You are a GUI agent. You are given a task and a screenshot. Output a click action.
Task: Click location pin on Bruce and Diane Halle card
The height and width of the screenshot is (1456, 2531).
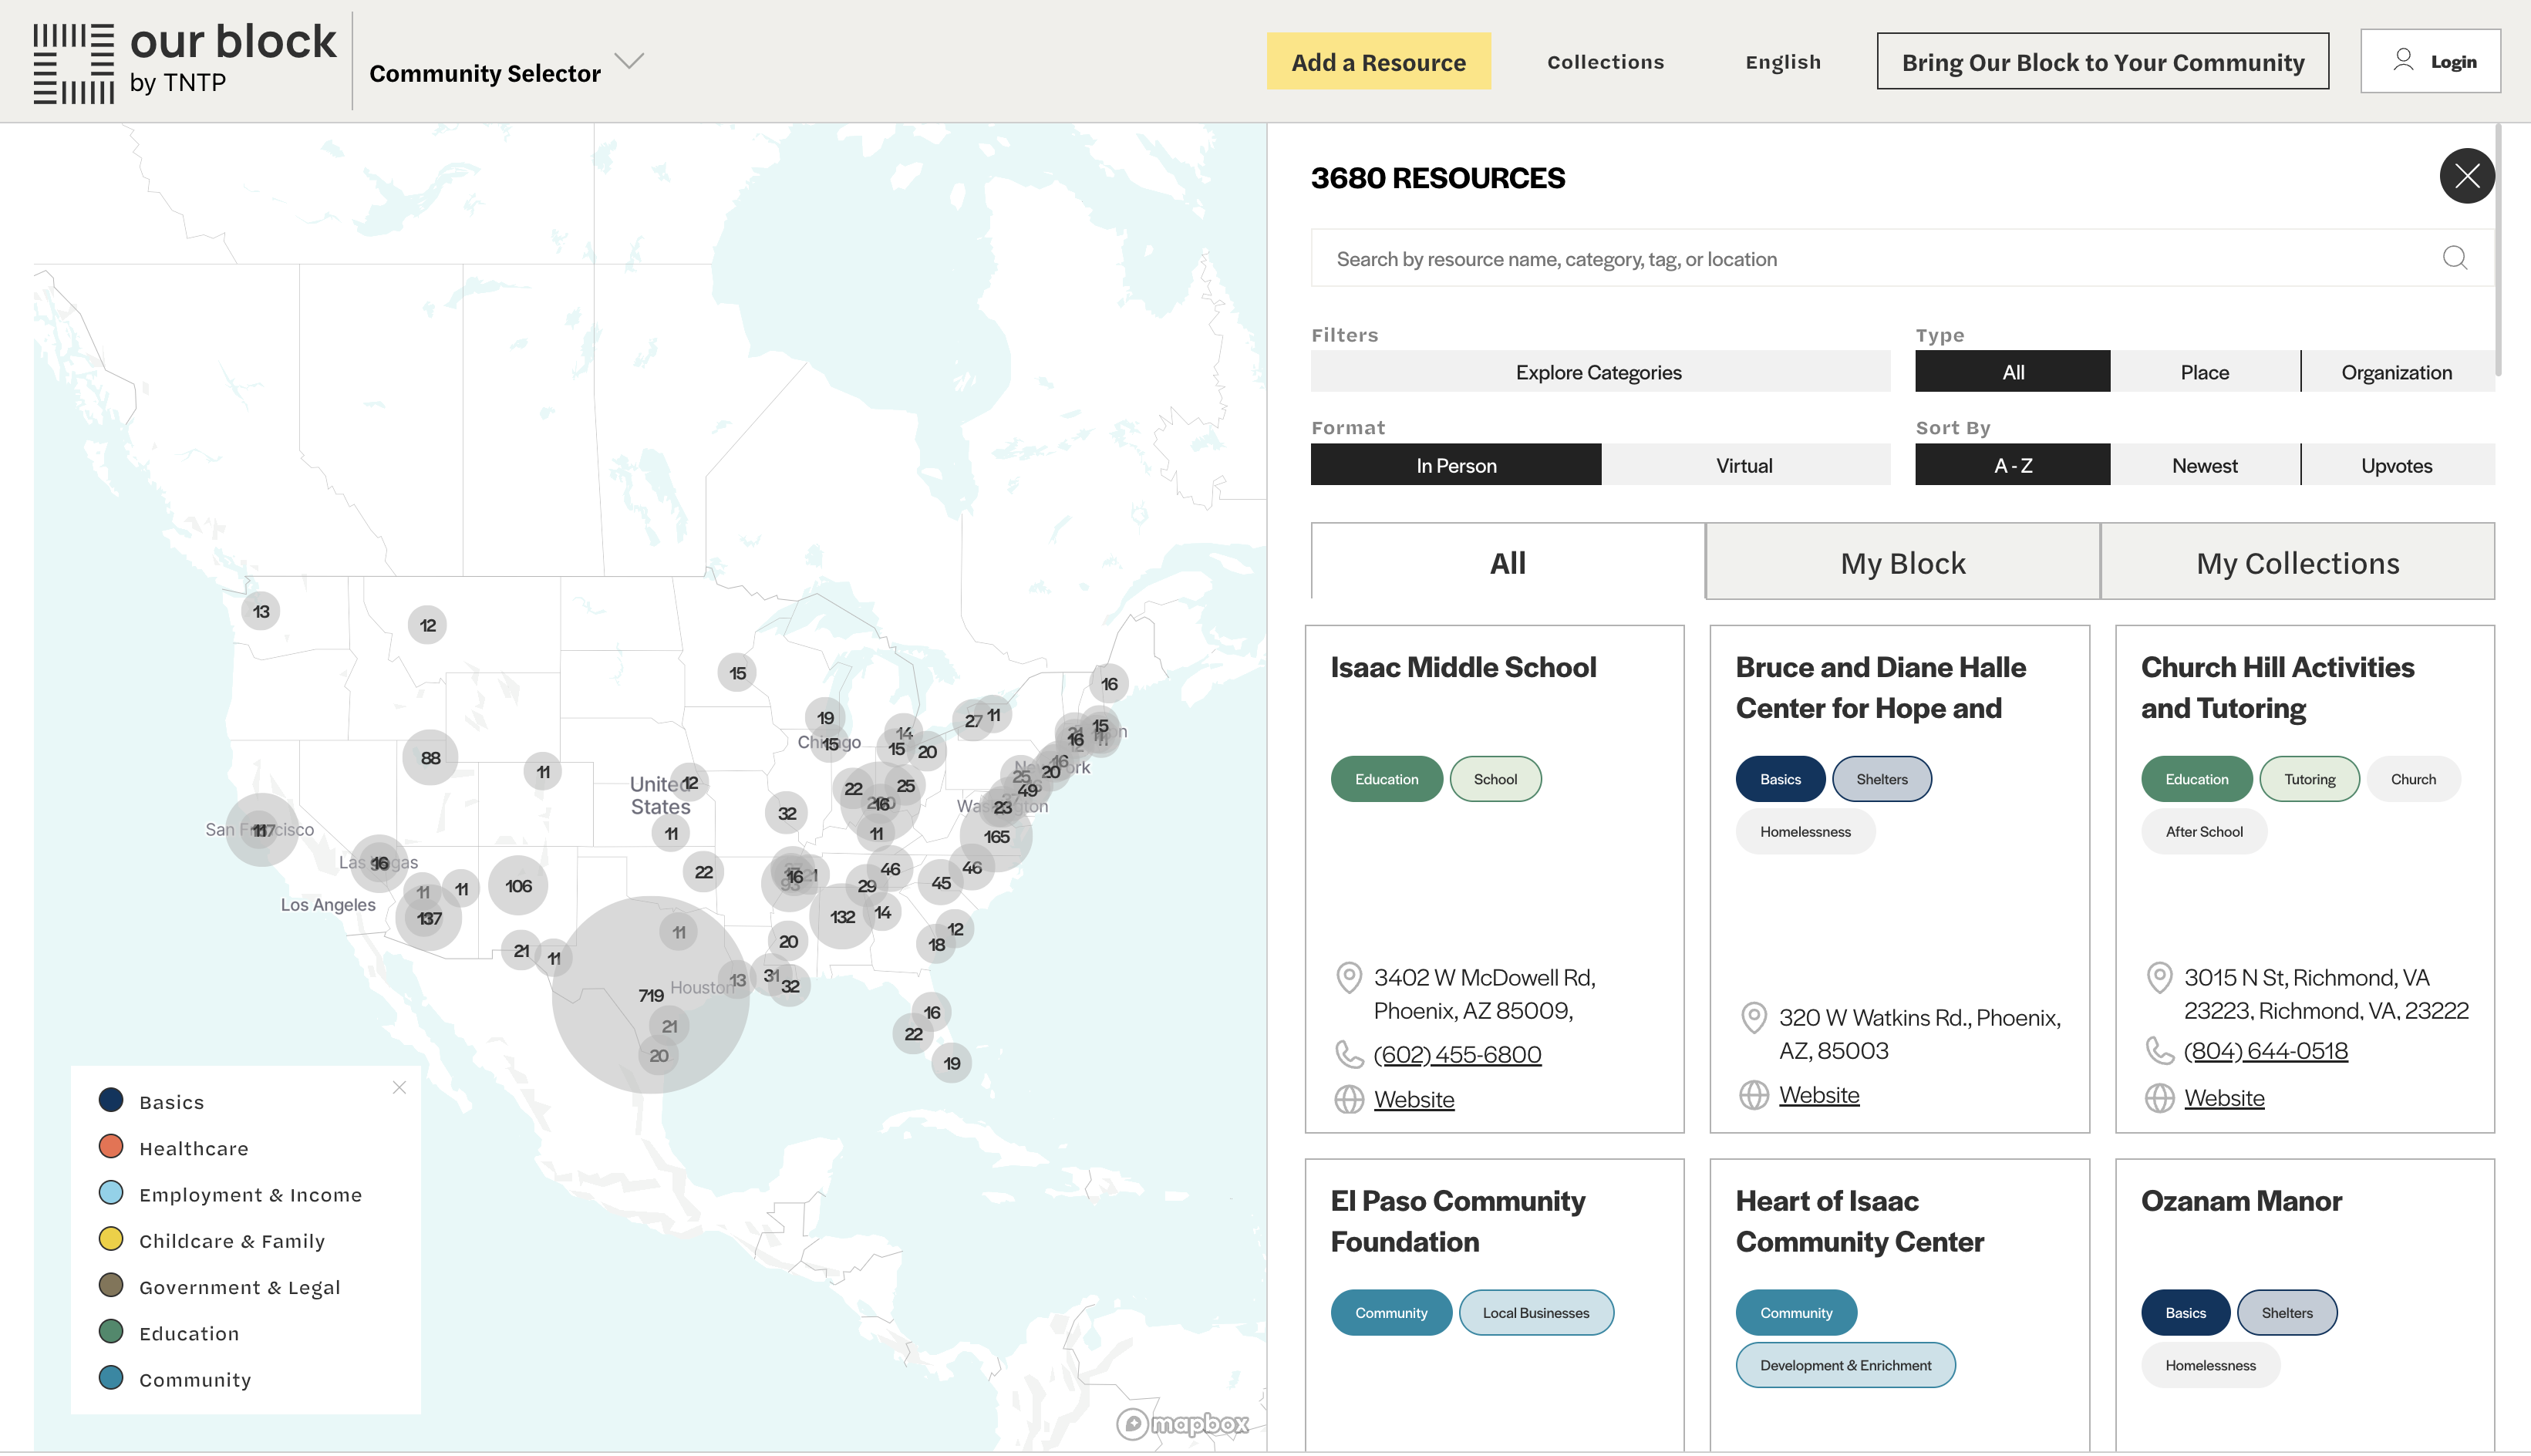[1753, 1017]
